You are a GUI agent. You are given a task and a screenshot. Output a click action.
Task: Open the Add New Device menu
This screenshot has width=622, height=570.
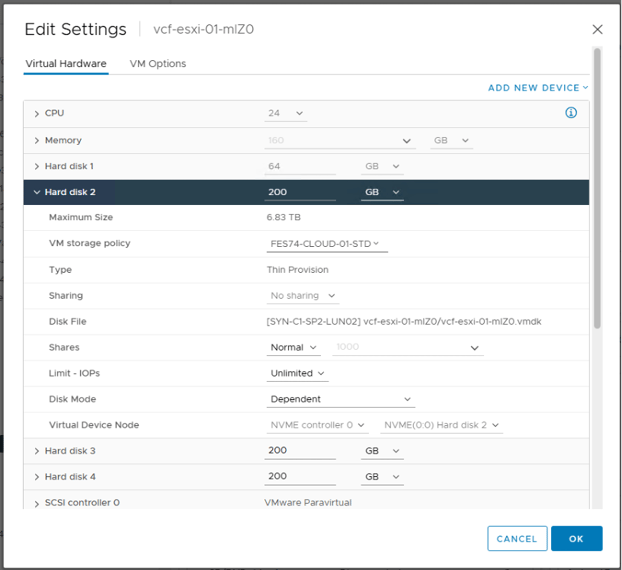538,88
